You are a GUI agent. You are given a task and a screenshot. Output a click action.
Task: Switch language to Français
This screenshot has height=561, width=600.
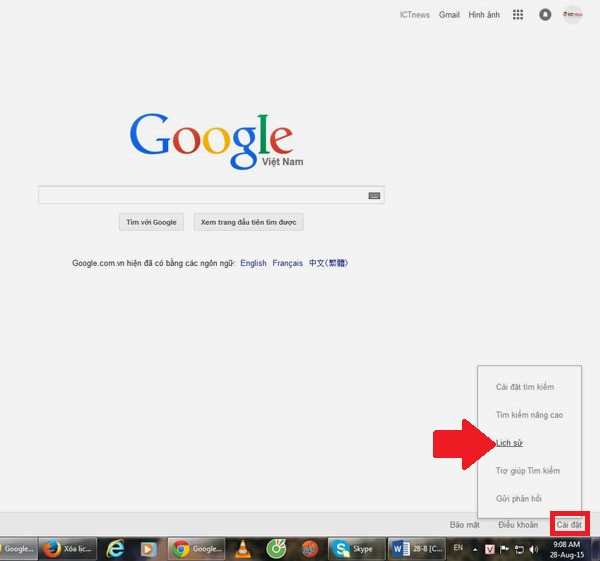pos(287,263)
